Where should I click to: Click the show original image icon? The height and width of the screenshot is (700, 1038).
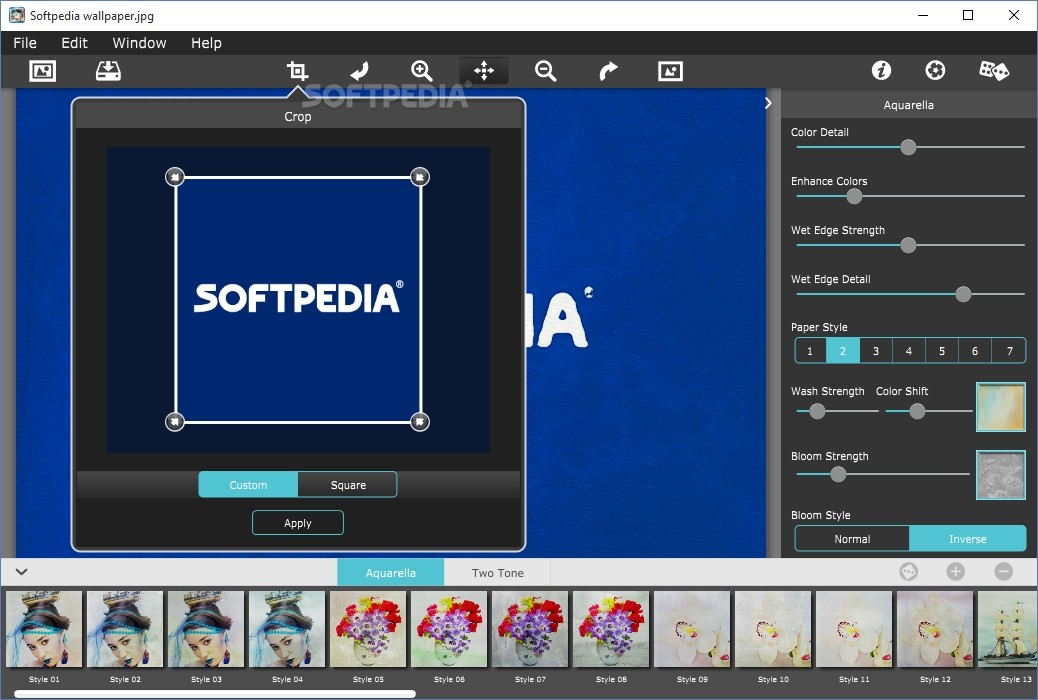pos(670,71)
